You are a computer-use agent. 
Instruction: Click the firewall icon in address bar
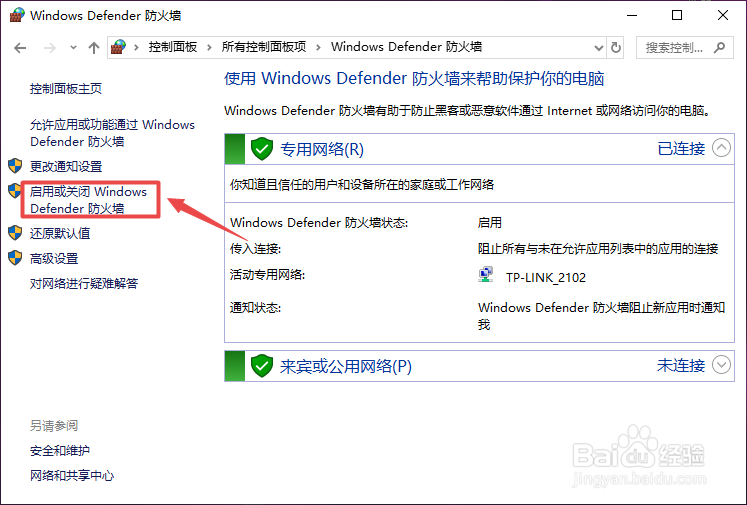pyautogui.click(x=118, y=47)
